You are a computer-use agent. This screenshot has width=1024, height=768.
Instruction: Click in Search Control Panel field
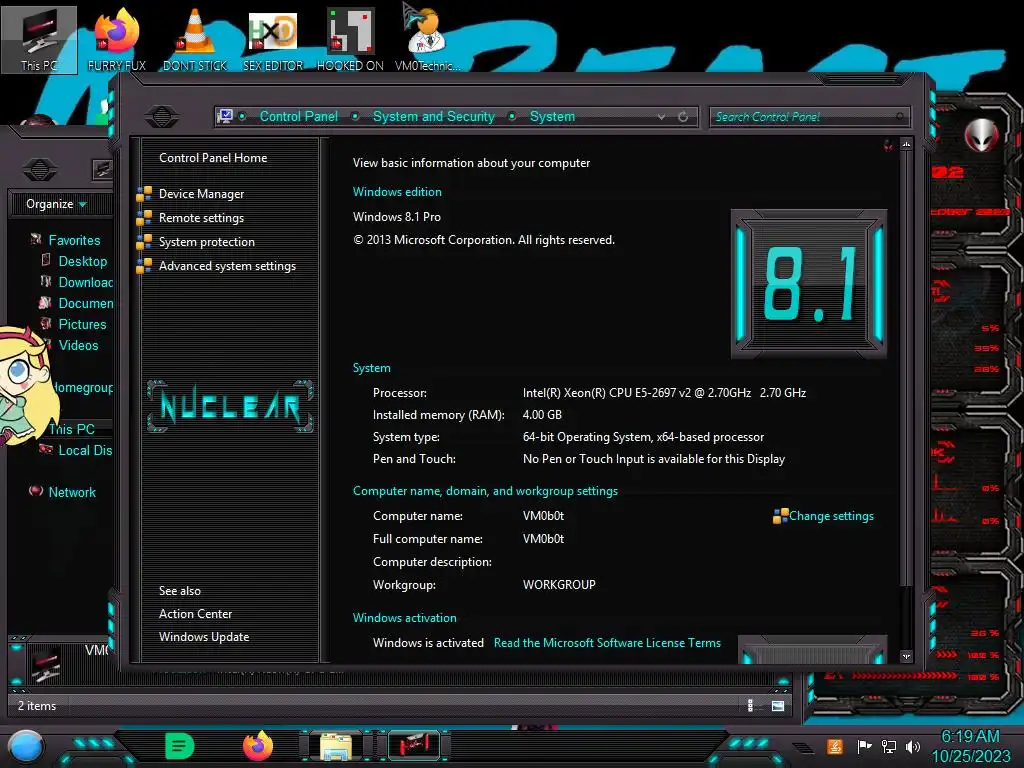pyautogui.click(x=808, y=117)
